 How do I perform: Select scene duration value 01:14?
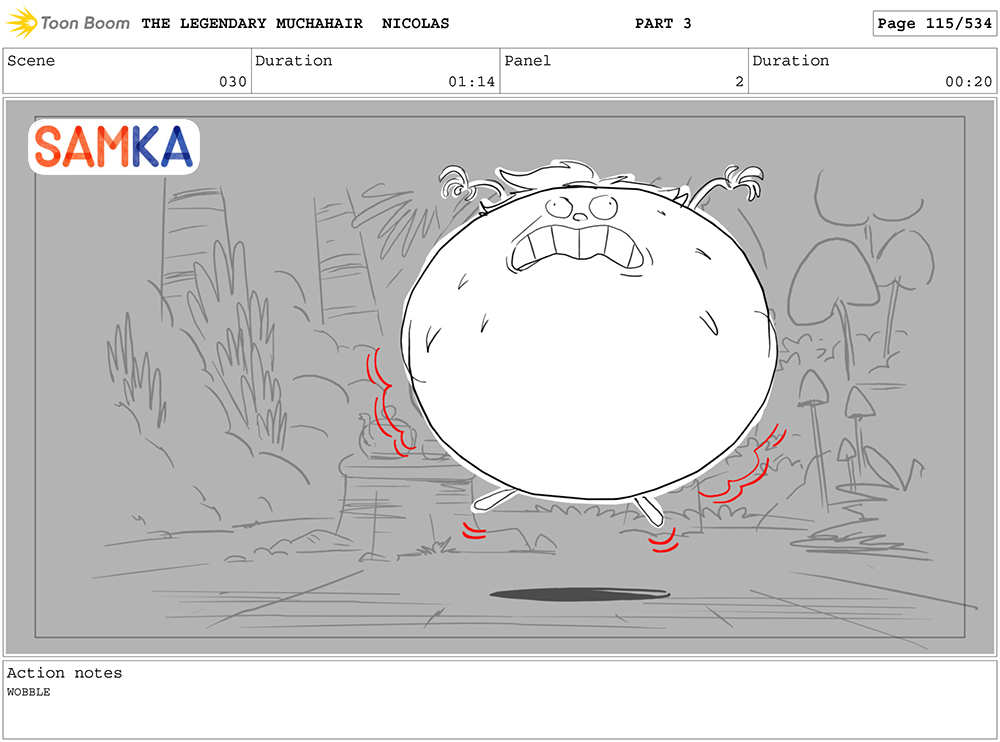[471, 82]
